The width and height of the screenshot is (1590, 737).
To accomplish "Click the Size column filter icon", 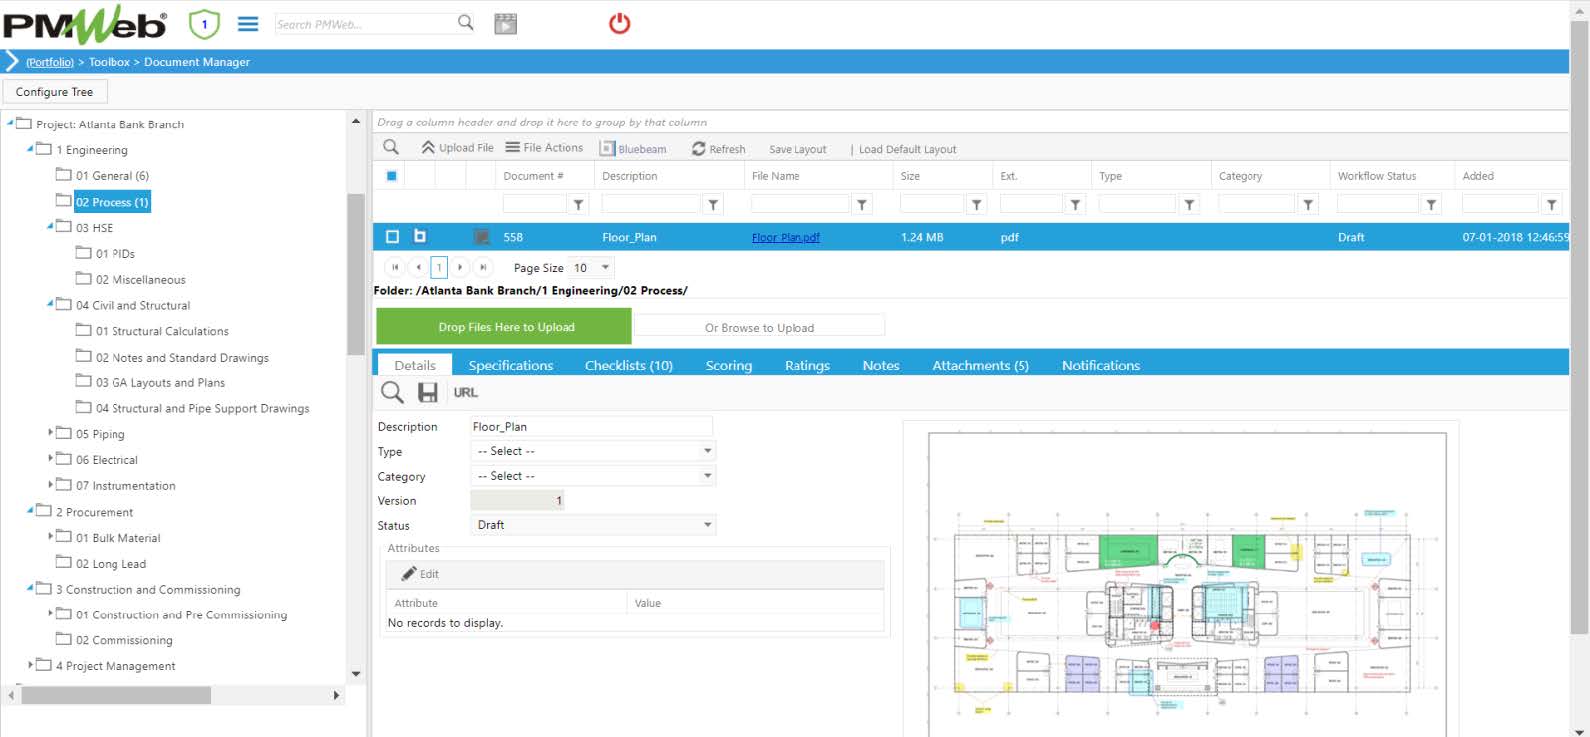I will point(977,205).
